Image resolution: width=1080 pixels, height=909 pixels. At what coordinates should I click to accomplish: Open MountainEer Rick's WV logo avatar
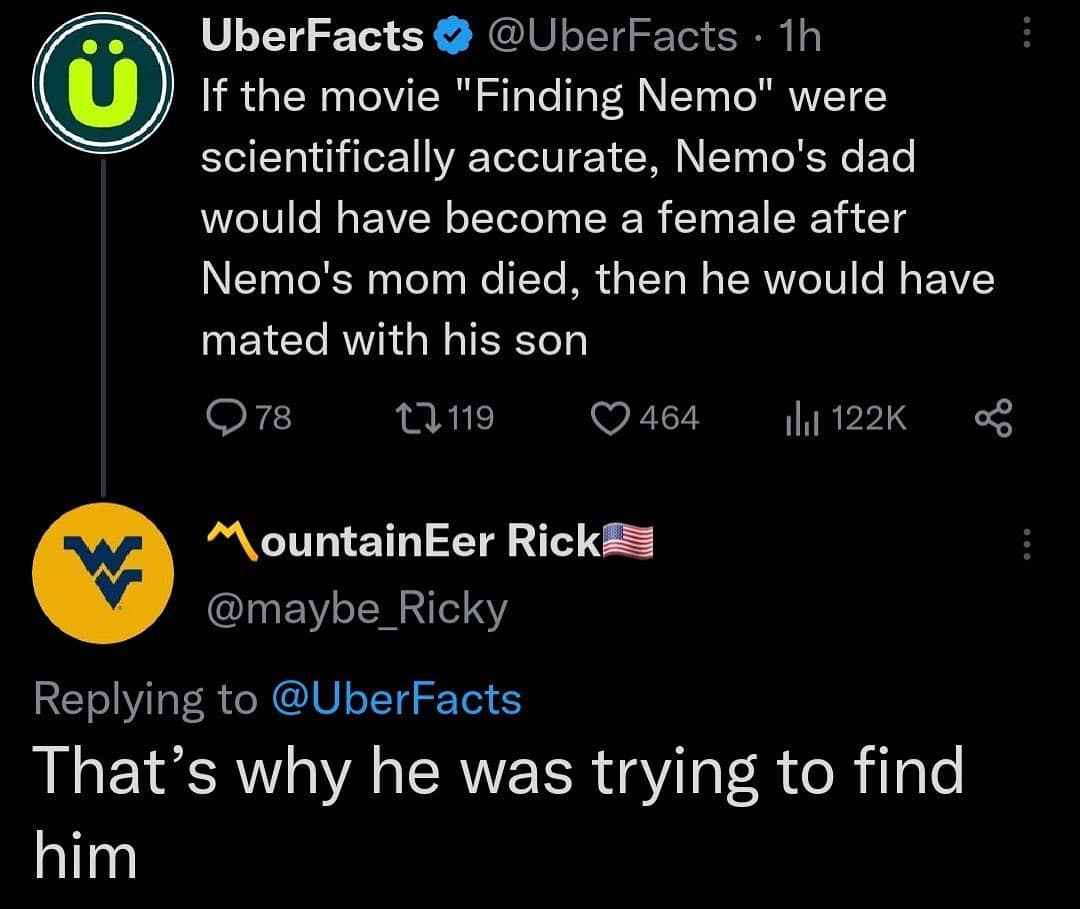pyautogui.click(x=103, y=574)
